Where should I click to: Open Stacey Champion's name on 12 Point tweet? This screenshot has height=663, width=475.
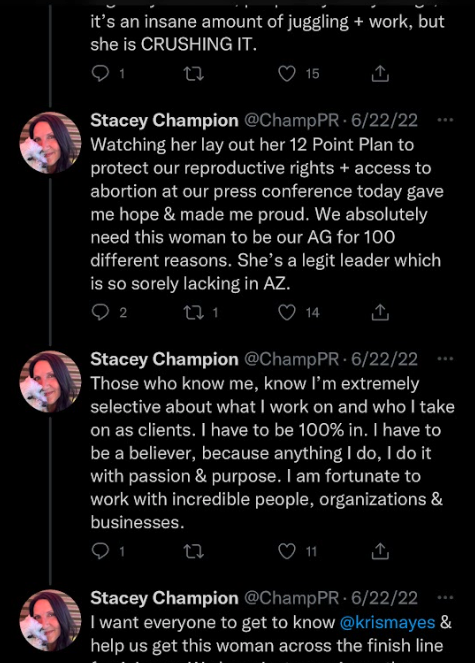coord(164,121)
